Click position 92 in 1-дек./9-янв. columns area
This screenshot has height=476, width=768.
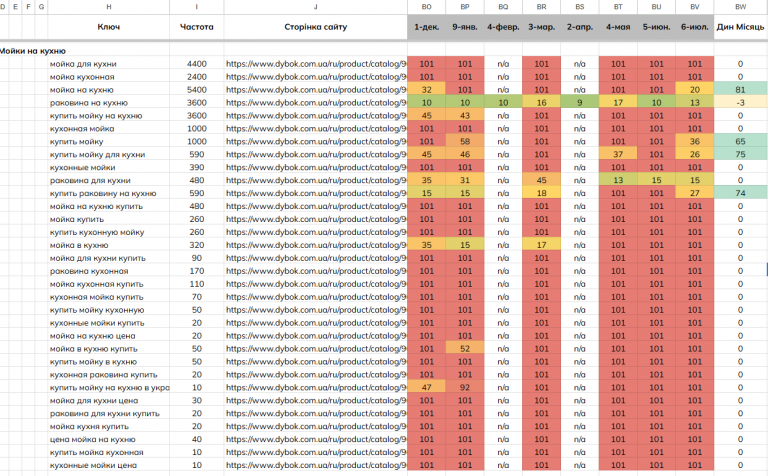tap(465, 387)
